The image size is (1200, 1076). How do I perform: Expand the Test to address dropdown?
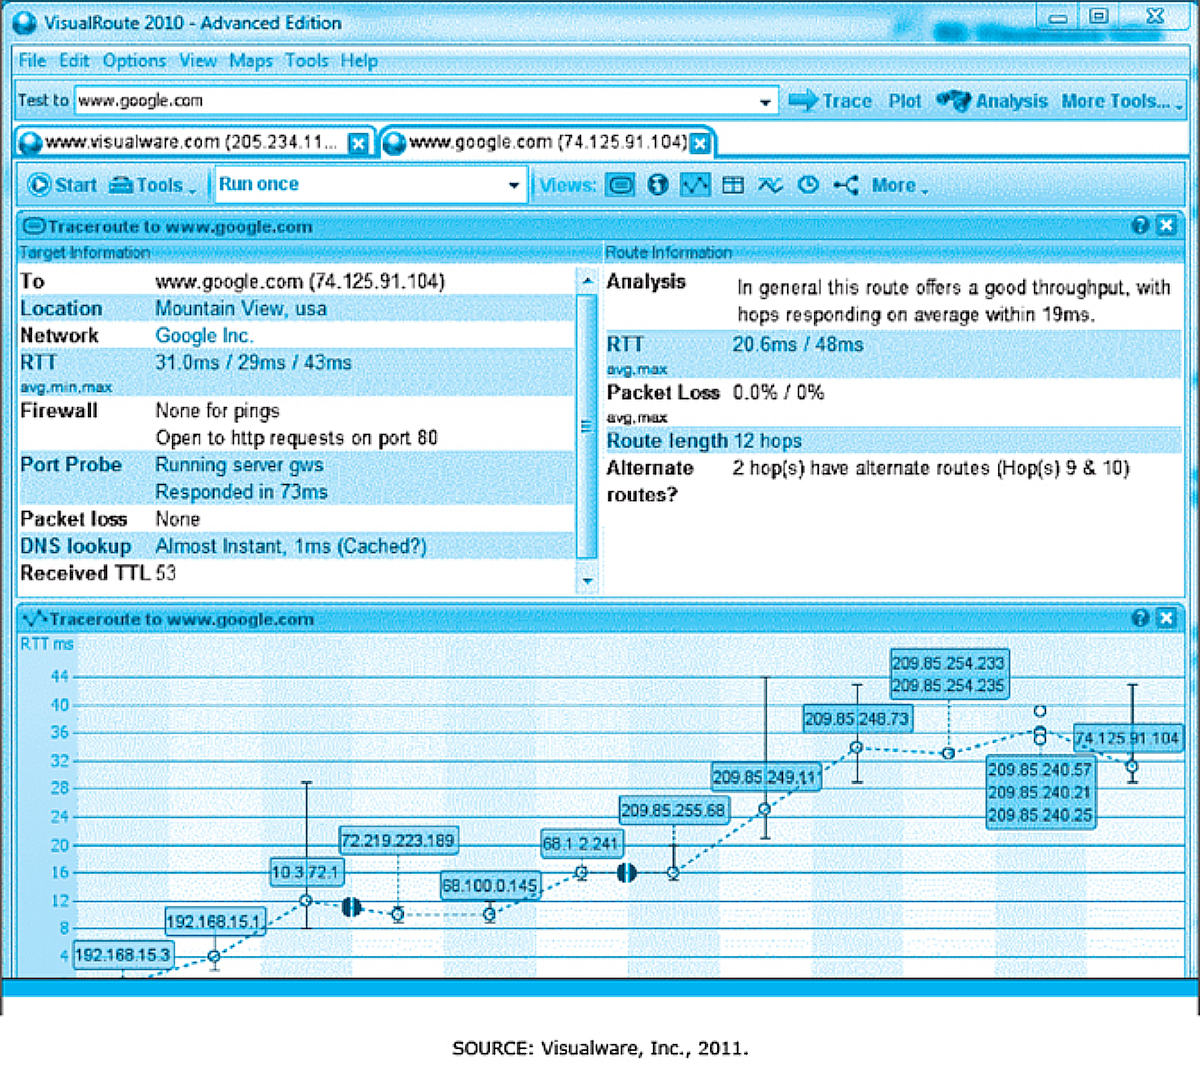tap(765, 101)
